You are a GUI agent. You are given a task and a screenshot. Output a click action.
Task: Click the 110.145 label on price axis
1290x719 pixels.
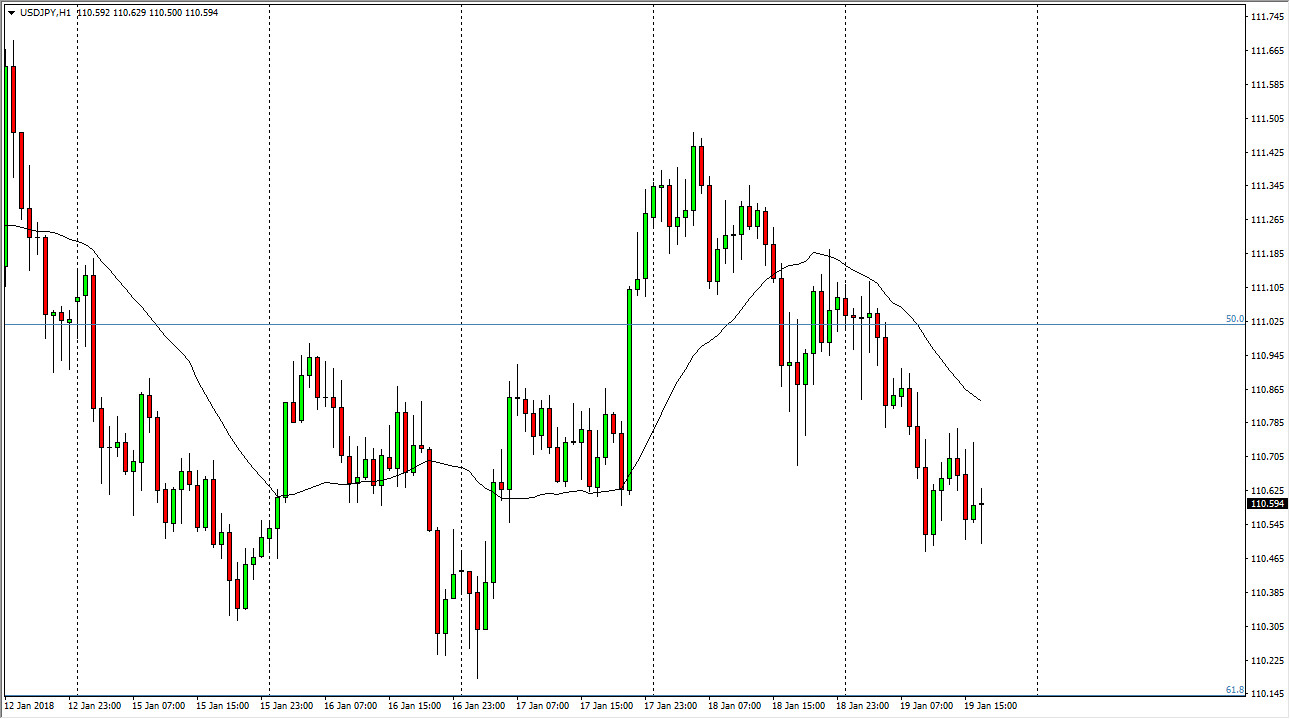pos(1267,694)
